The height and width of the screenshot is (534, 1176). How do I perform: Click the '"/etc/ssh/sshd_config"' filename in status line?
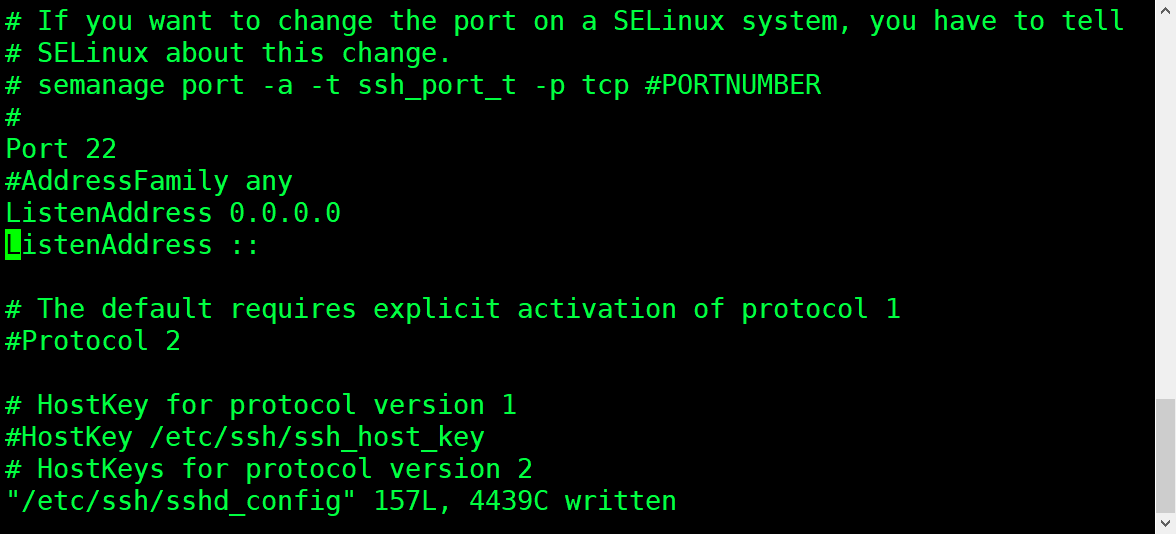pos(182,501)
